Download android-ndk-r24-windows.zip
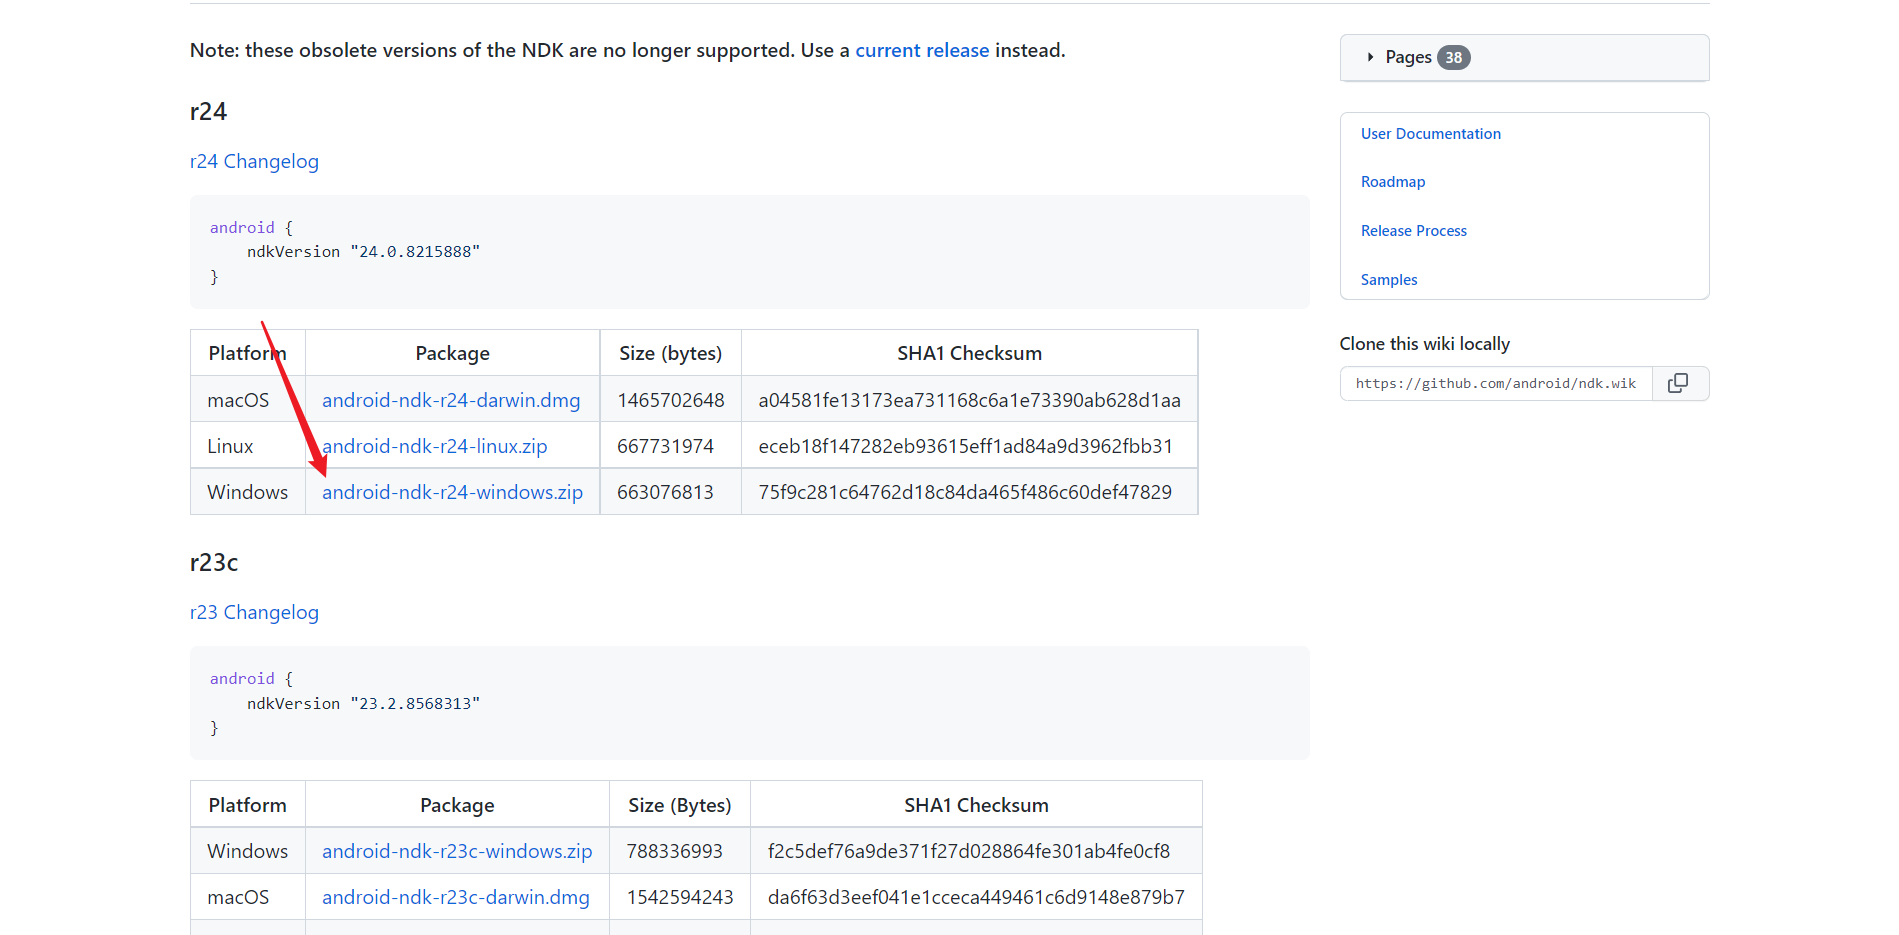 click(x=452, y=491)
